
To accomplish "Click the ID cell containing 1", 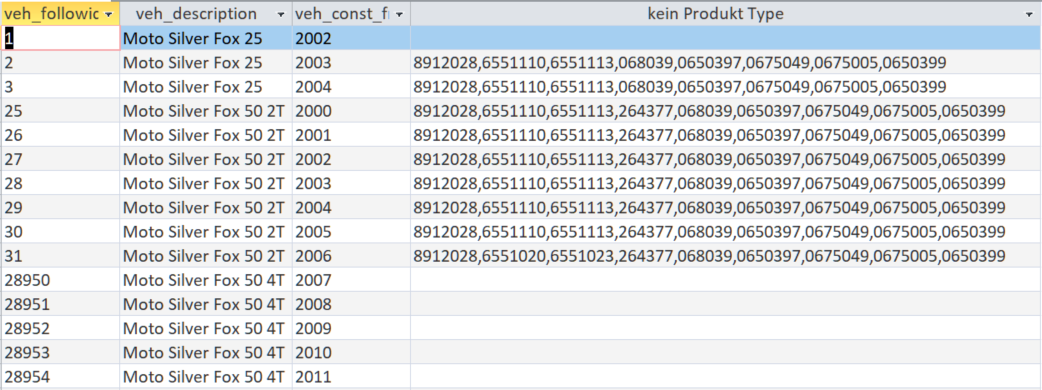I will 60,39.
